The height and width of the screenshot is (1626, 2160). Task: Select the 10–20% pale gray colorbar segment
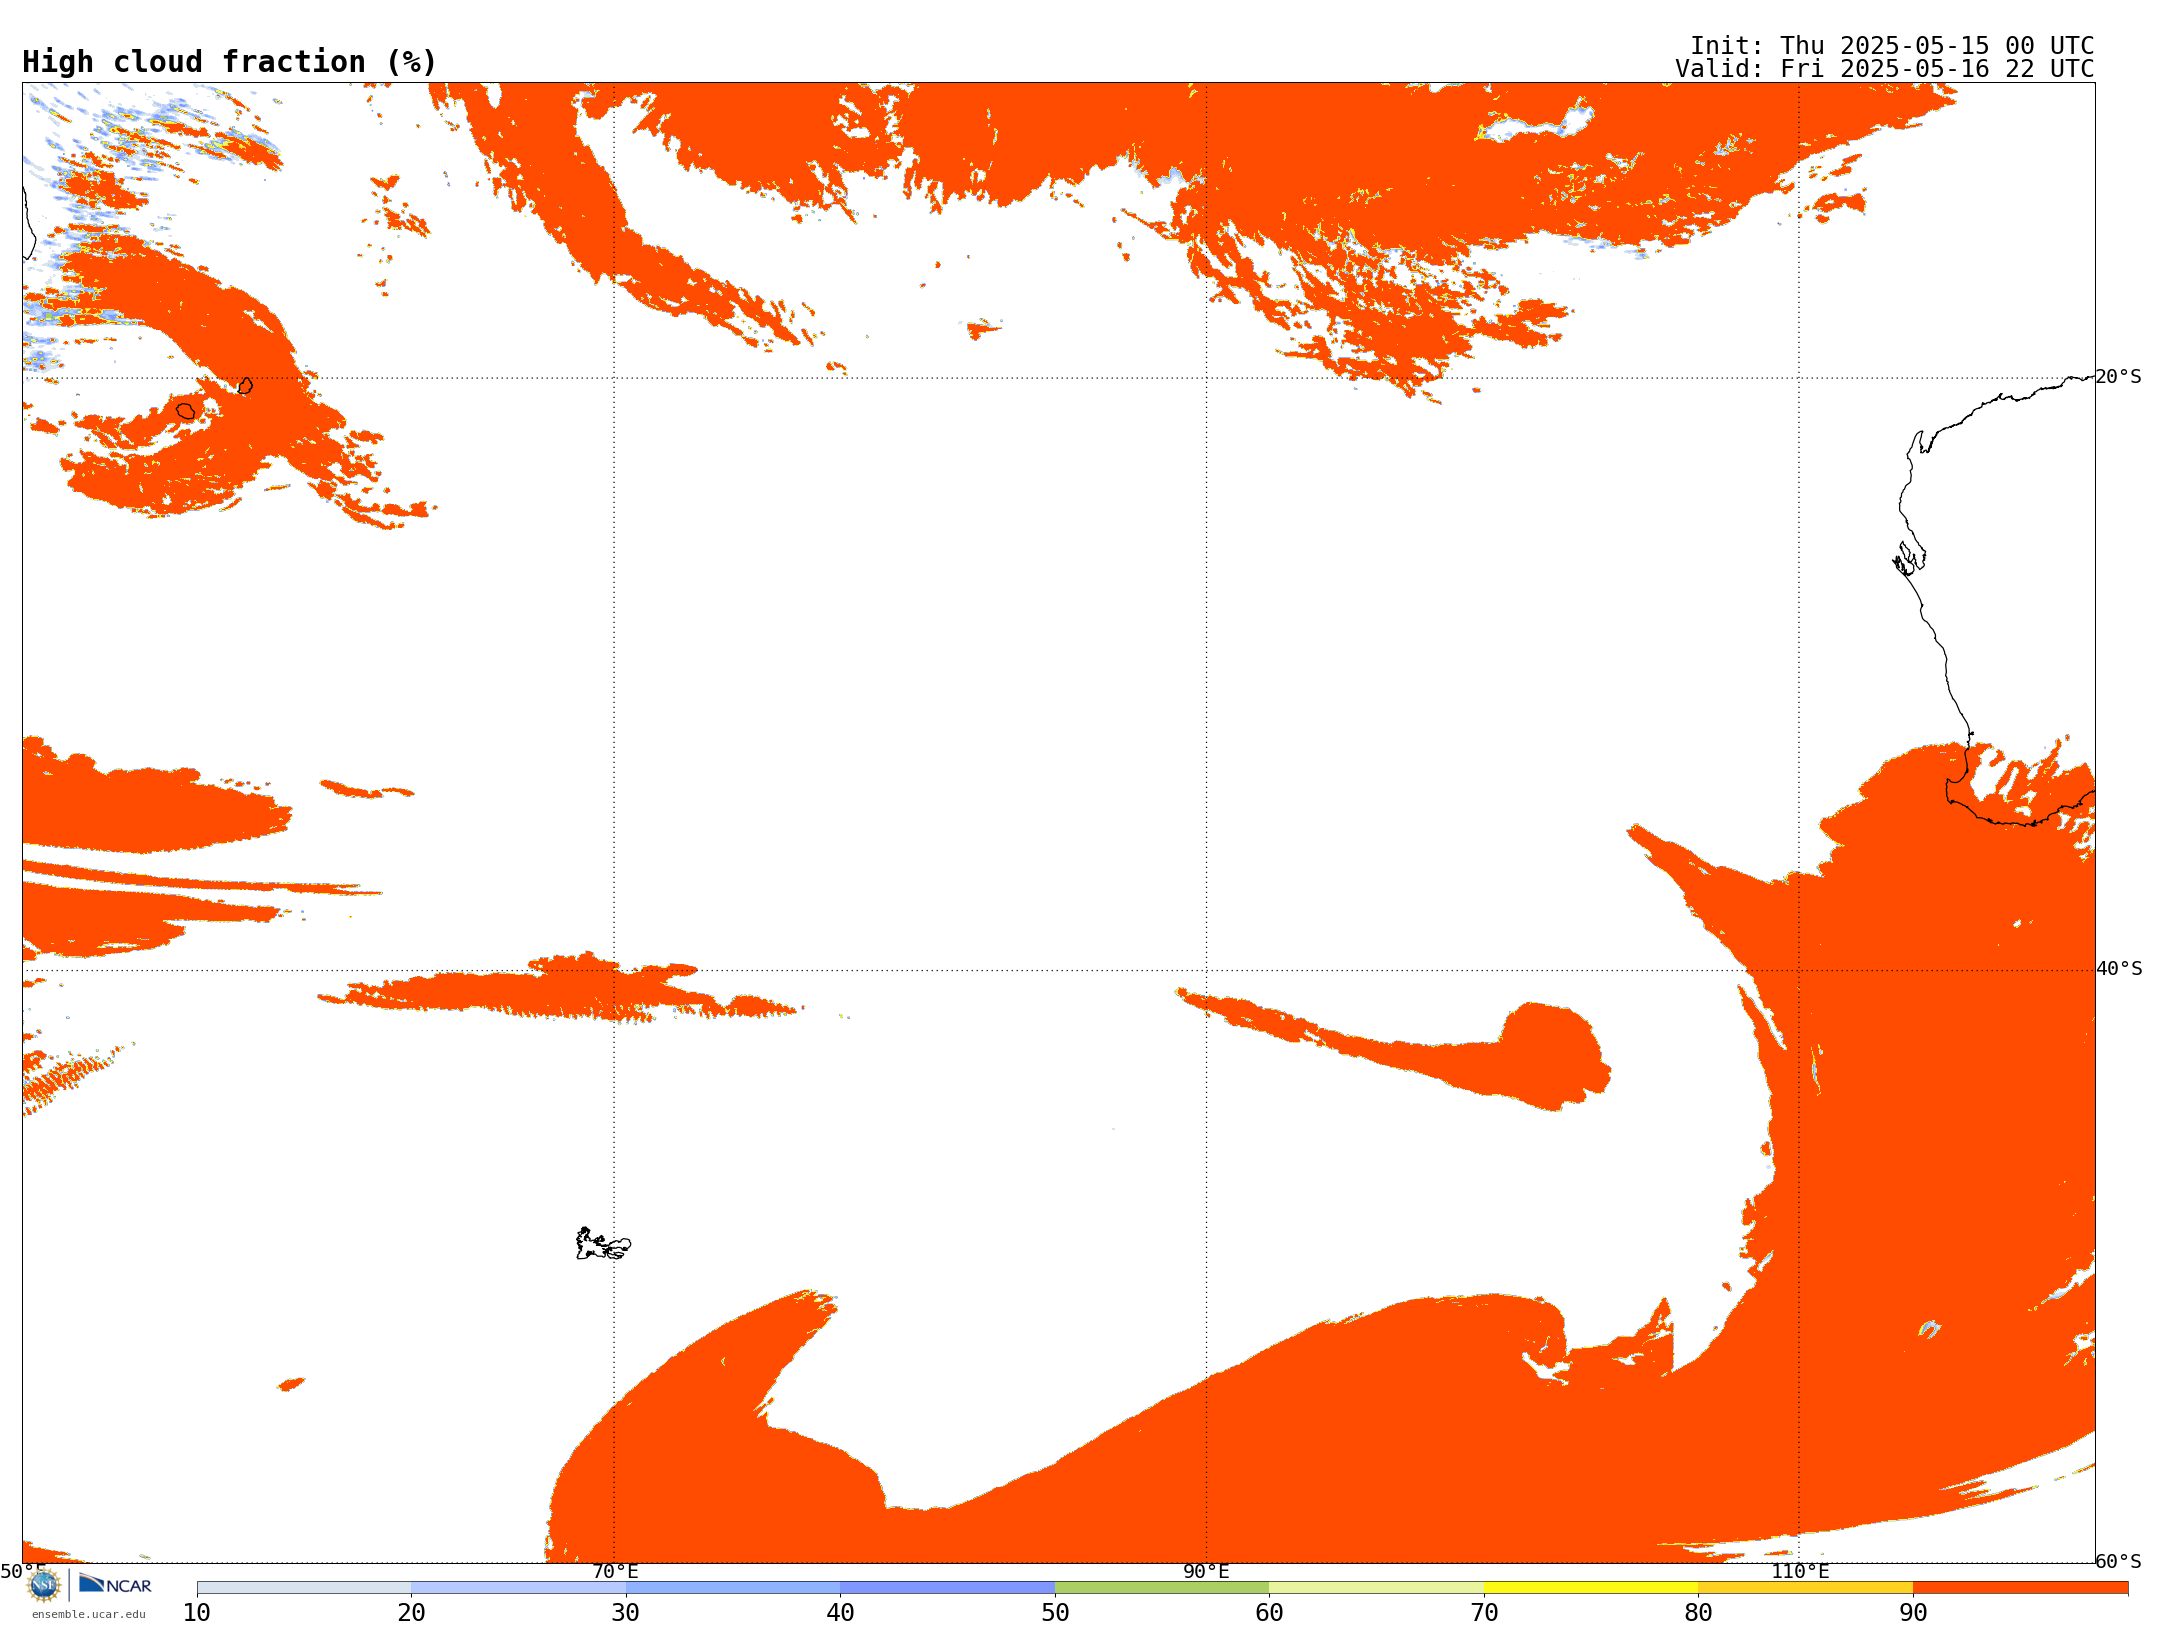pyautogui.click(x=304, y=1588)
